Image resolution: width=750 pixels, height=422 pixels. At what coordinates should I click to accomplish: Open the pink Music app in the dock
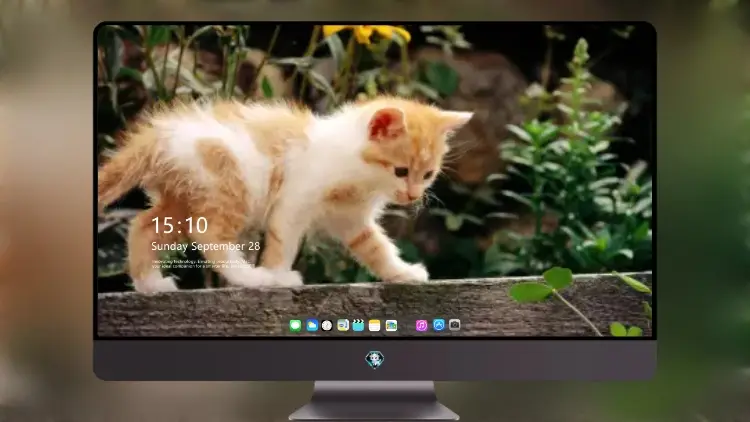421,325
